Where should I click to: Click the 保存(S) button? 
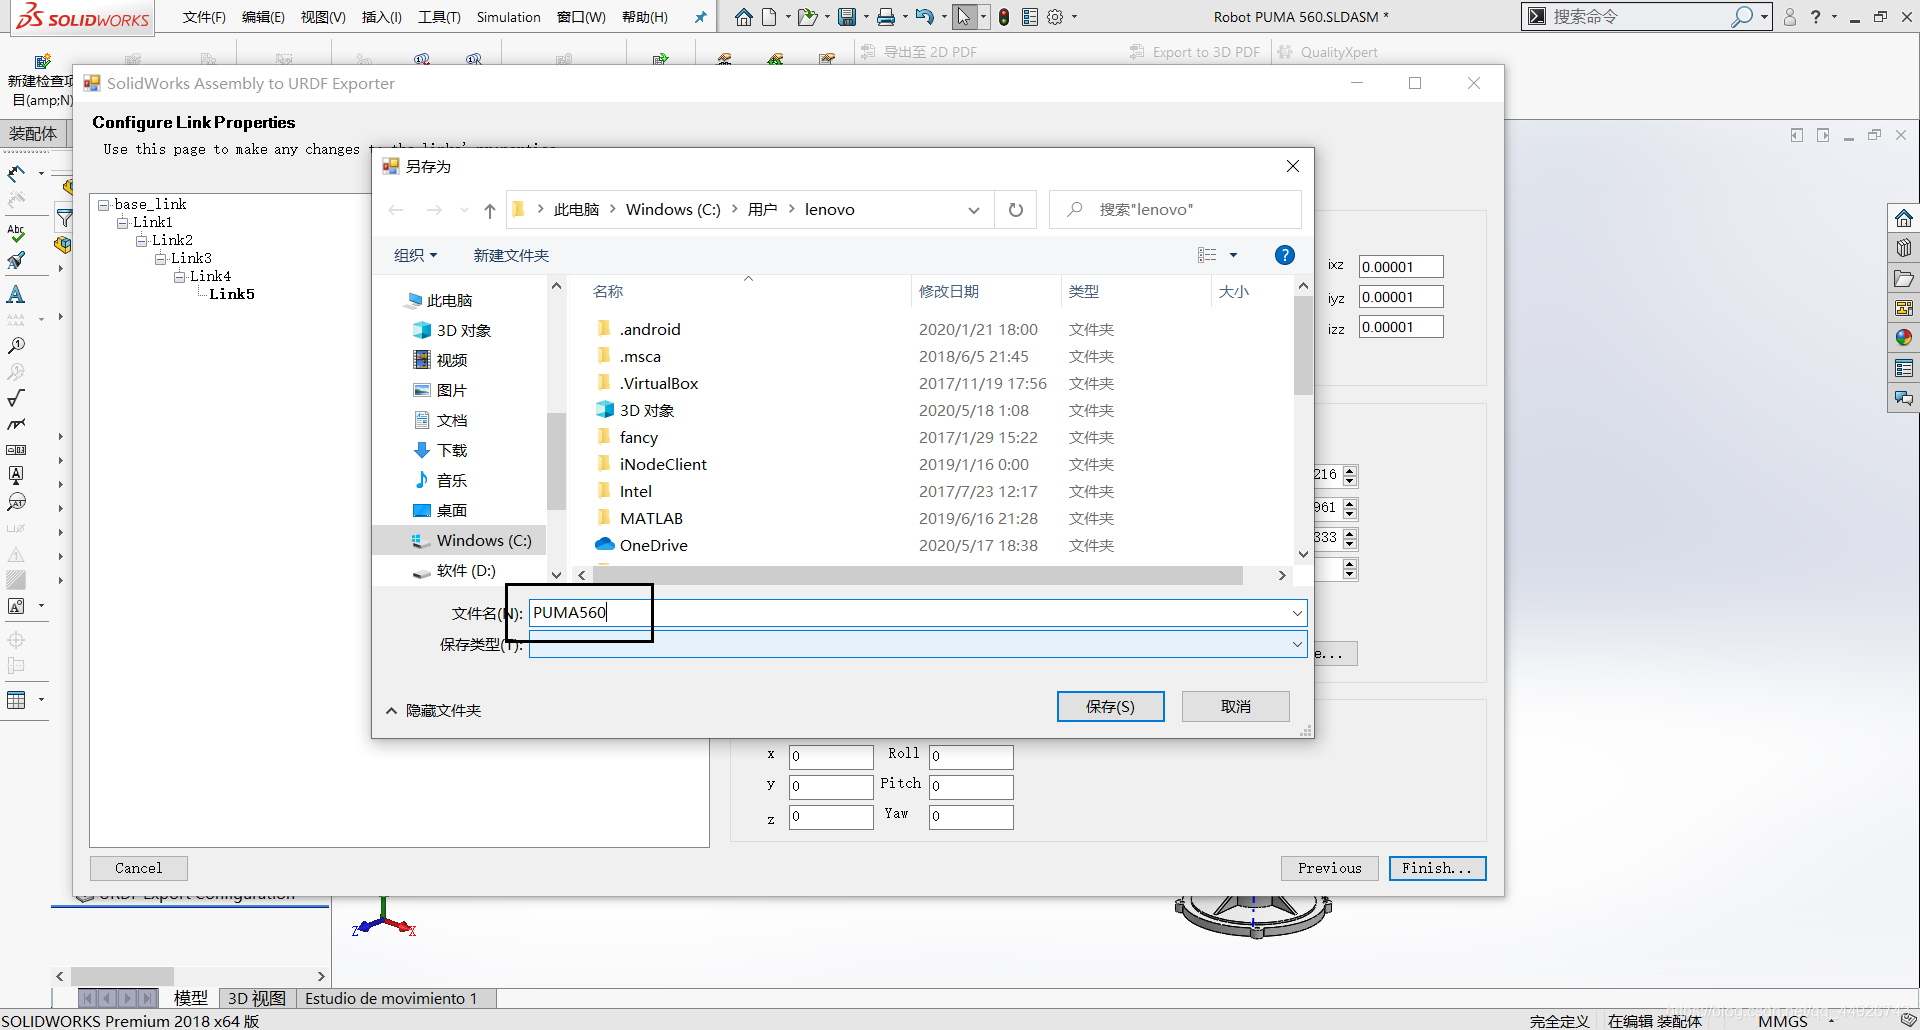[1110, 706]
